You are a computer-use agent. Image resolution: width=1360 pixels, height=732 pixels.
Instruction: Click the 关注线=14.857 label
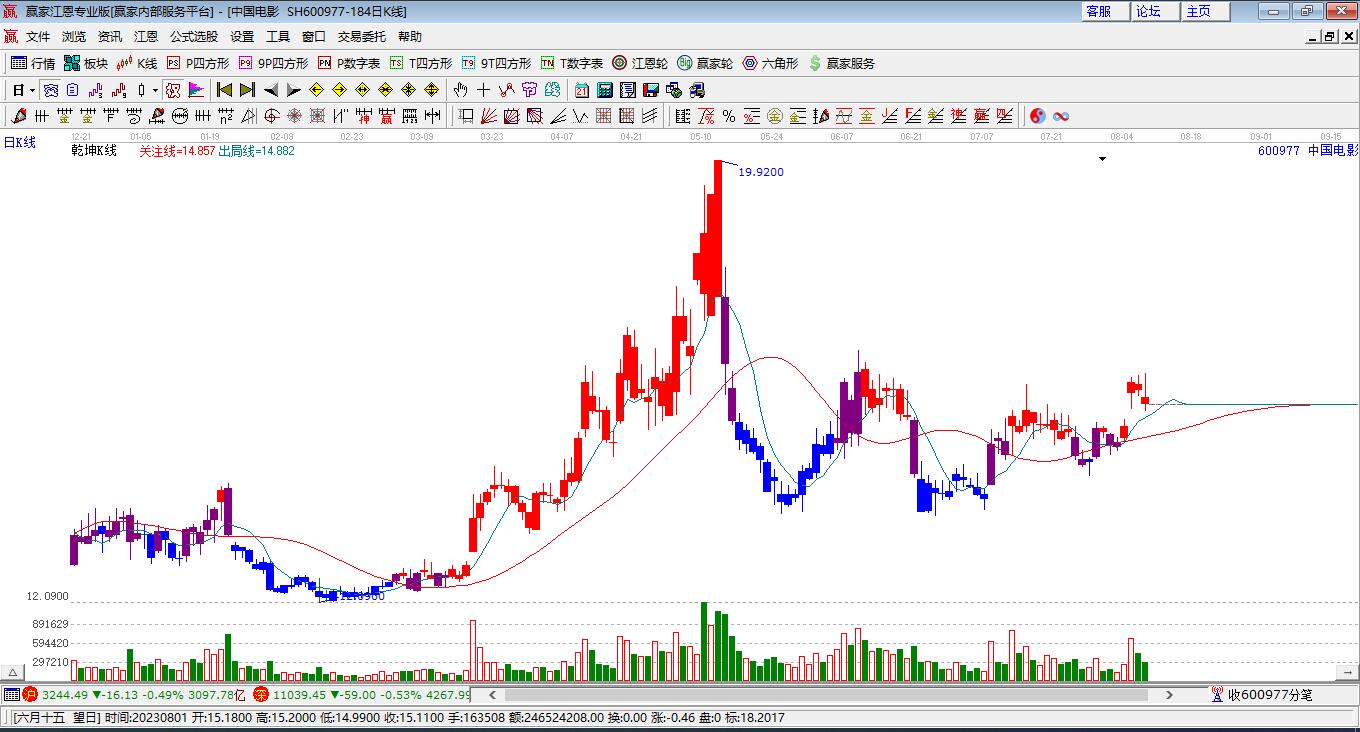click(x=177, y=151)
